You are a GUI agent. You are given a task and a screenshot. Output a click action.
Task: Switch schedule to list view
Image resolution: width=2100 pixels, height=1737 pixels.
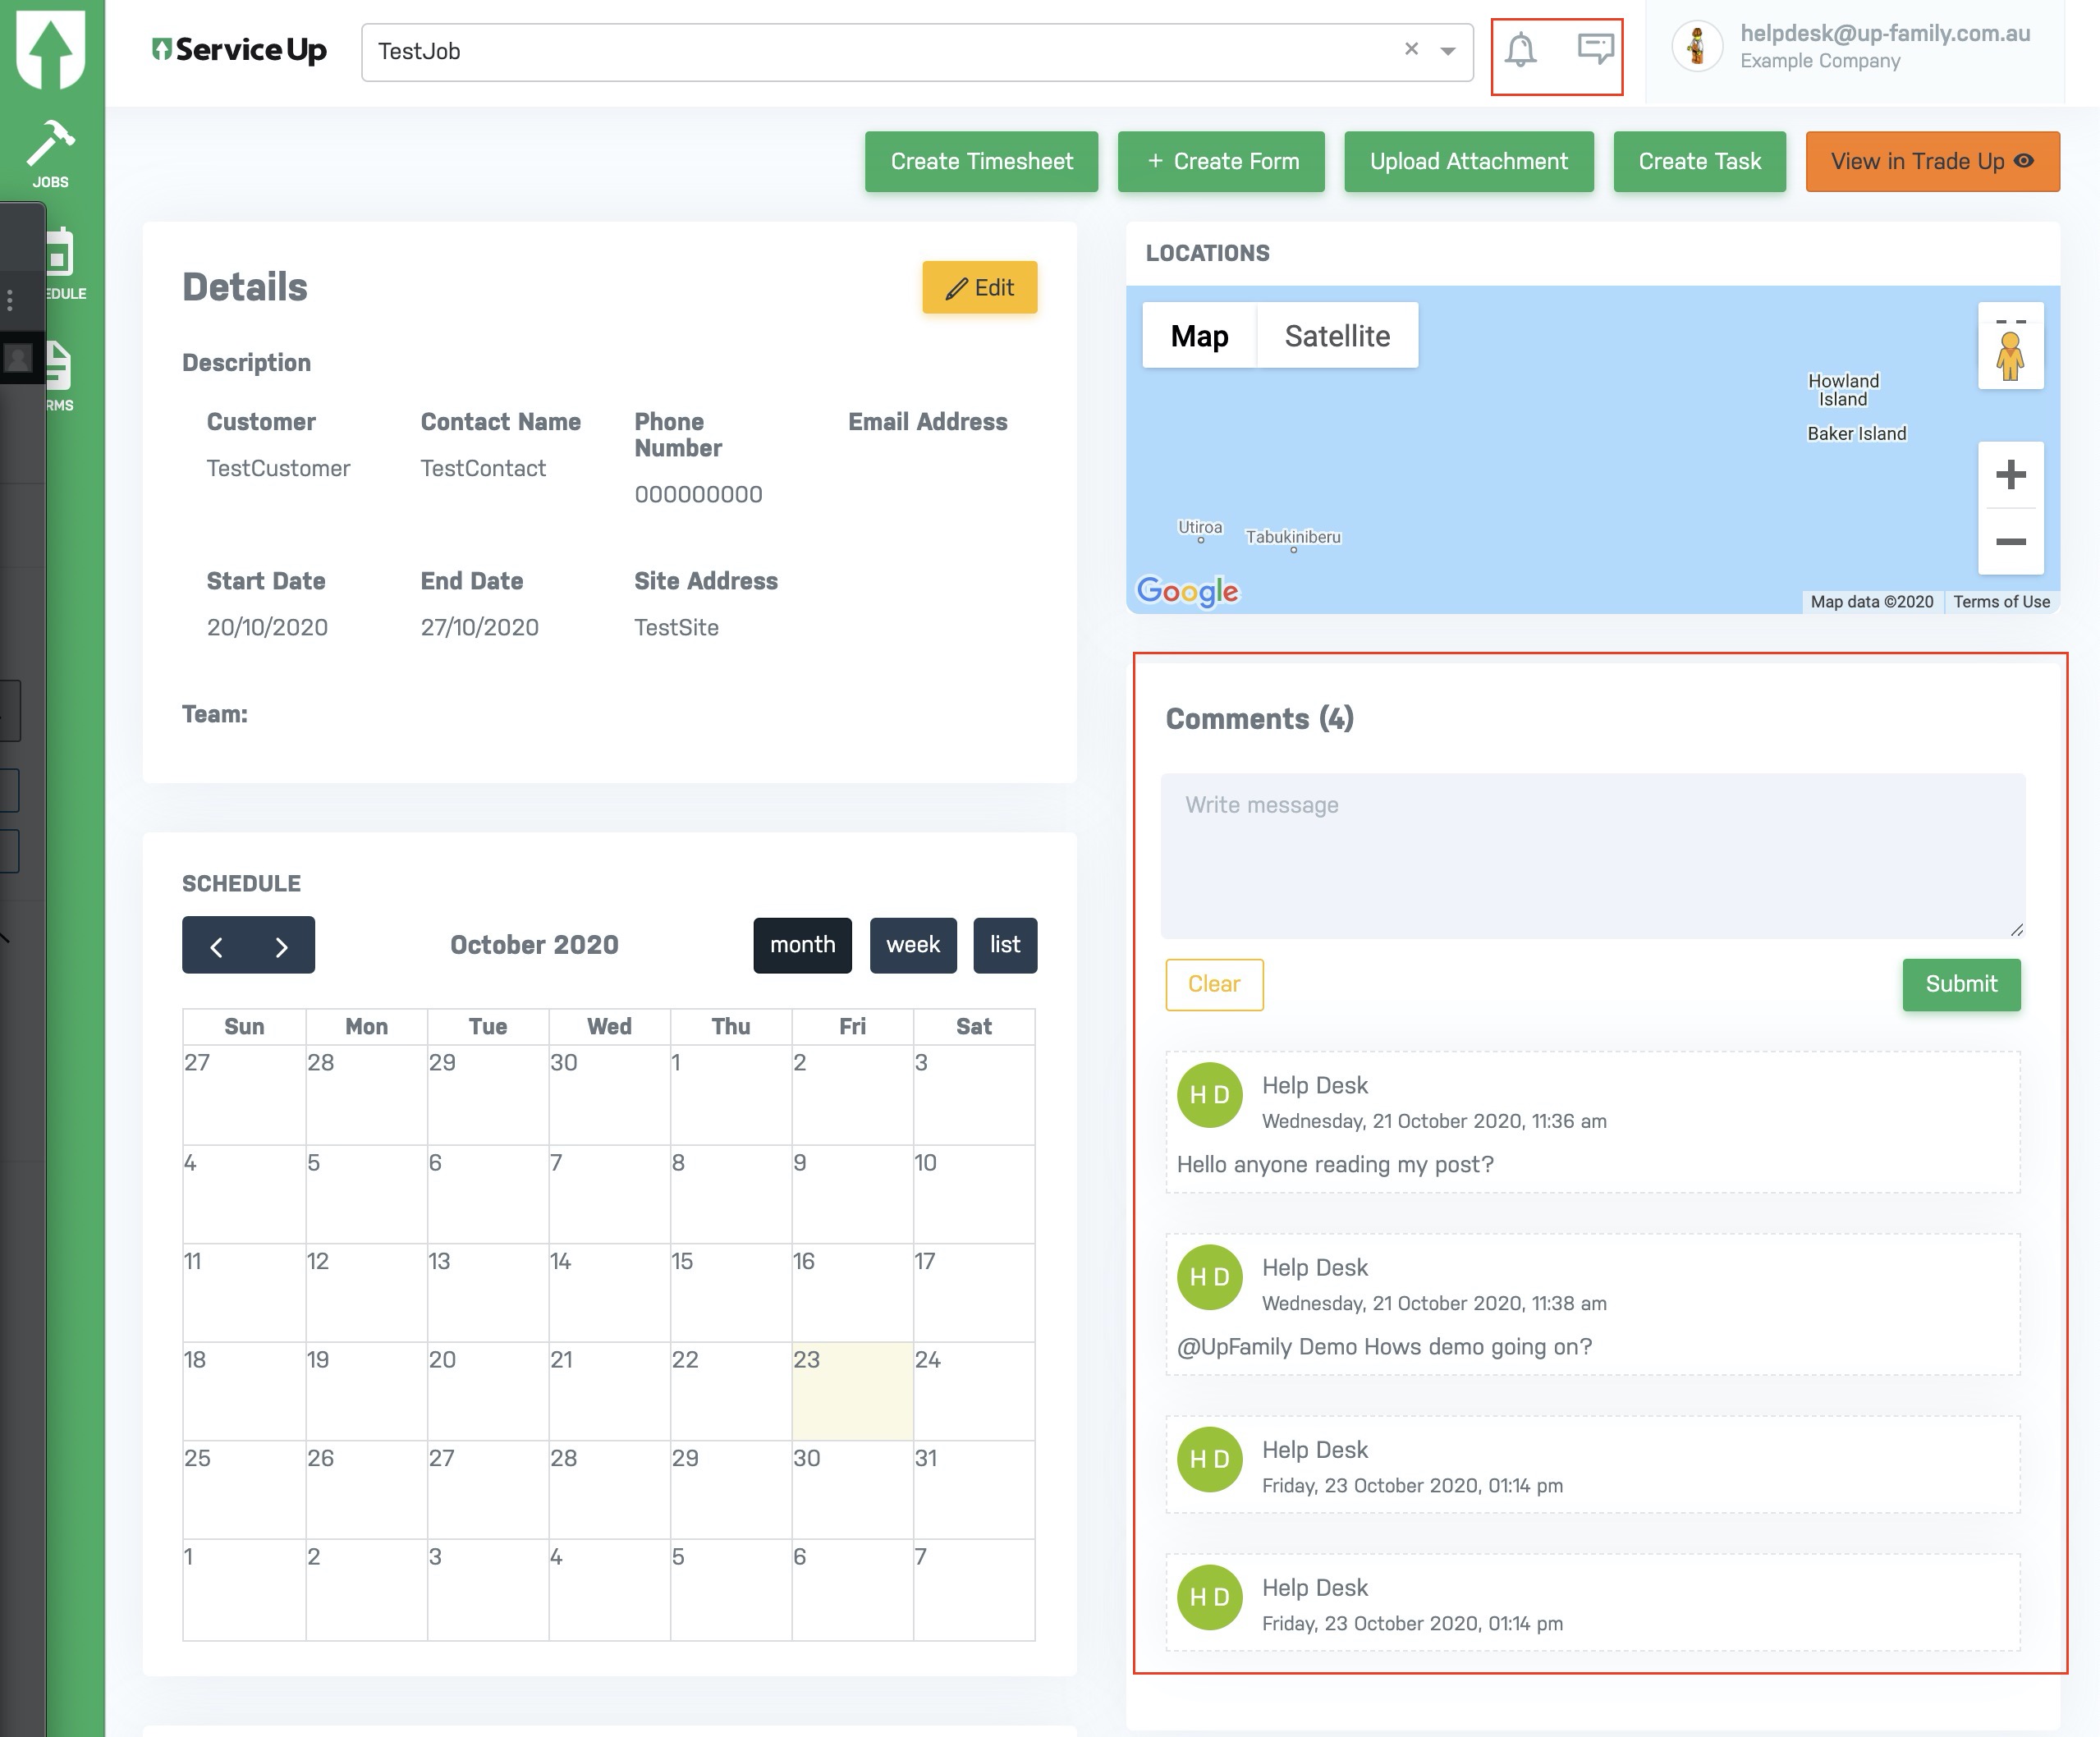(1004, 945)
